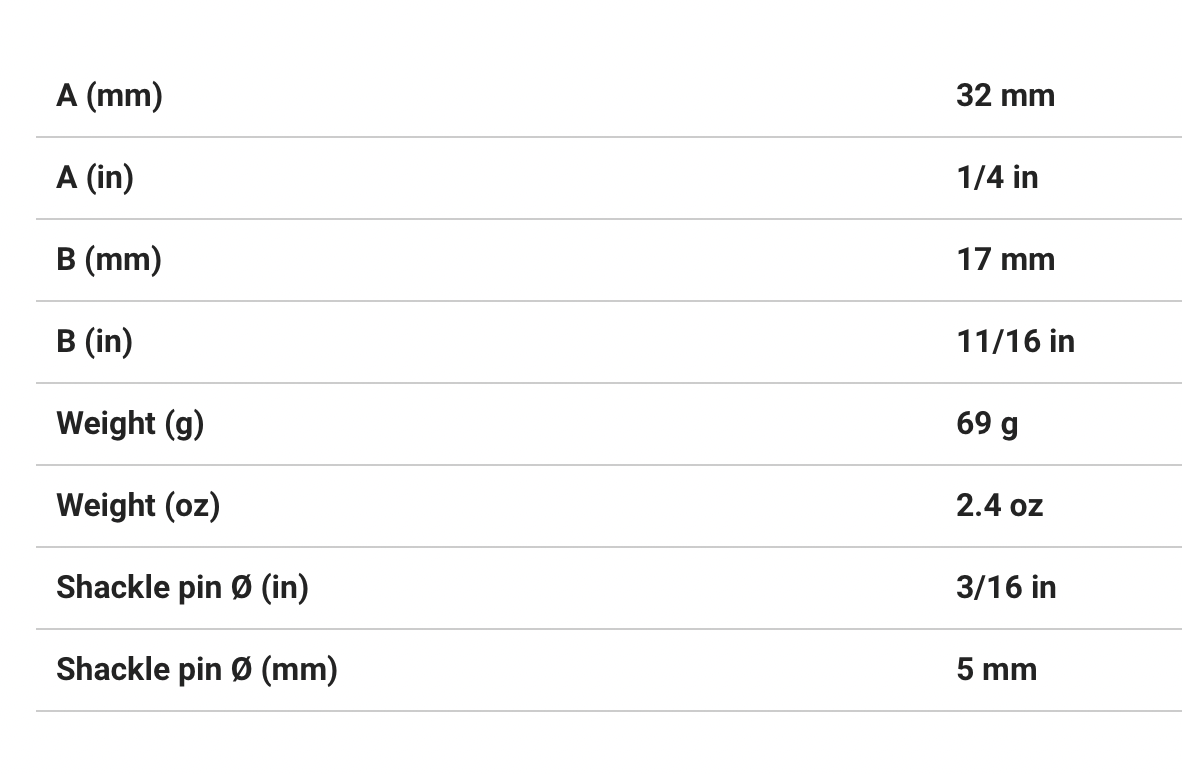1182x774 pixels.
Task: Click the "Shackle pin Ø (in)" label
Action: [182, 588]
